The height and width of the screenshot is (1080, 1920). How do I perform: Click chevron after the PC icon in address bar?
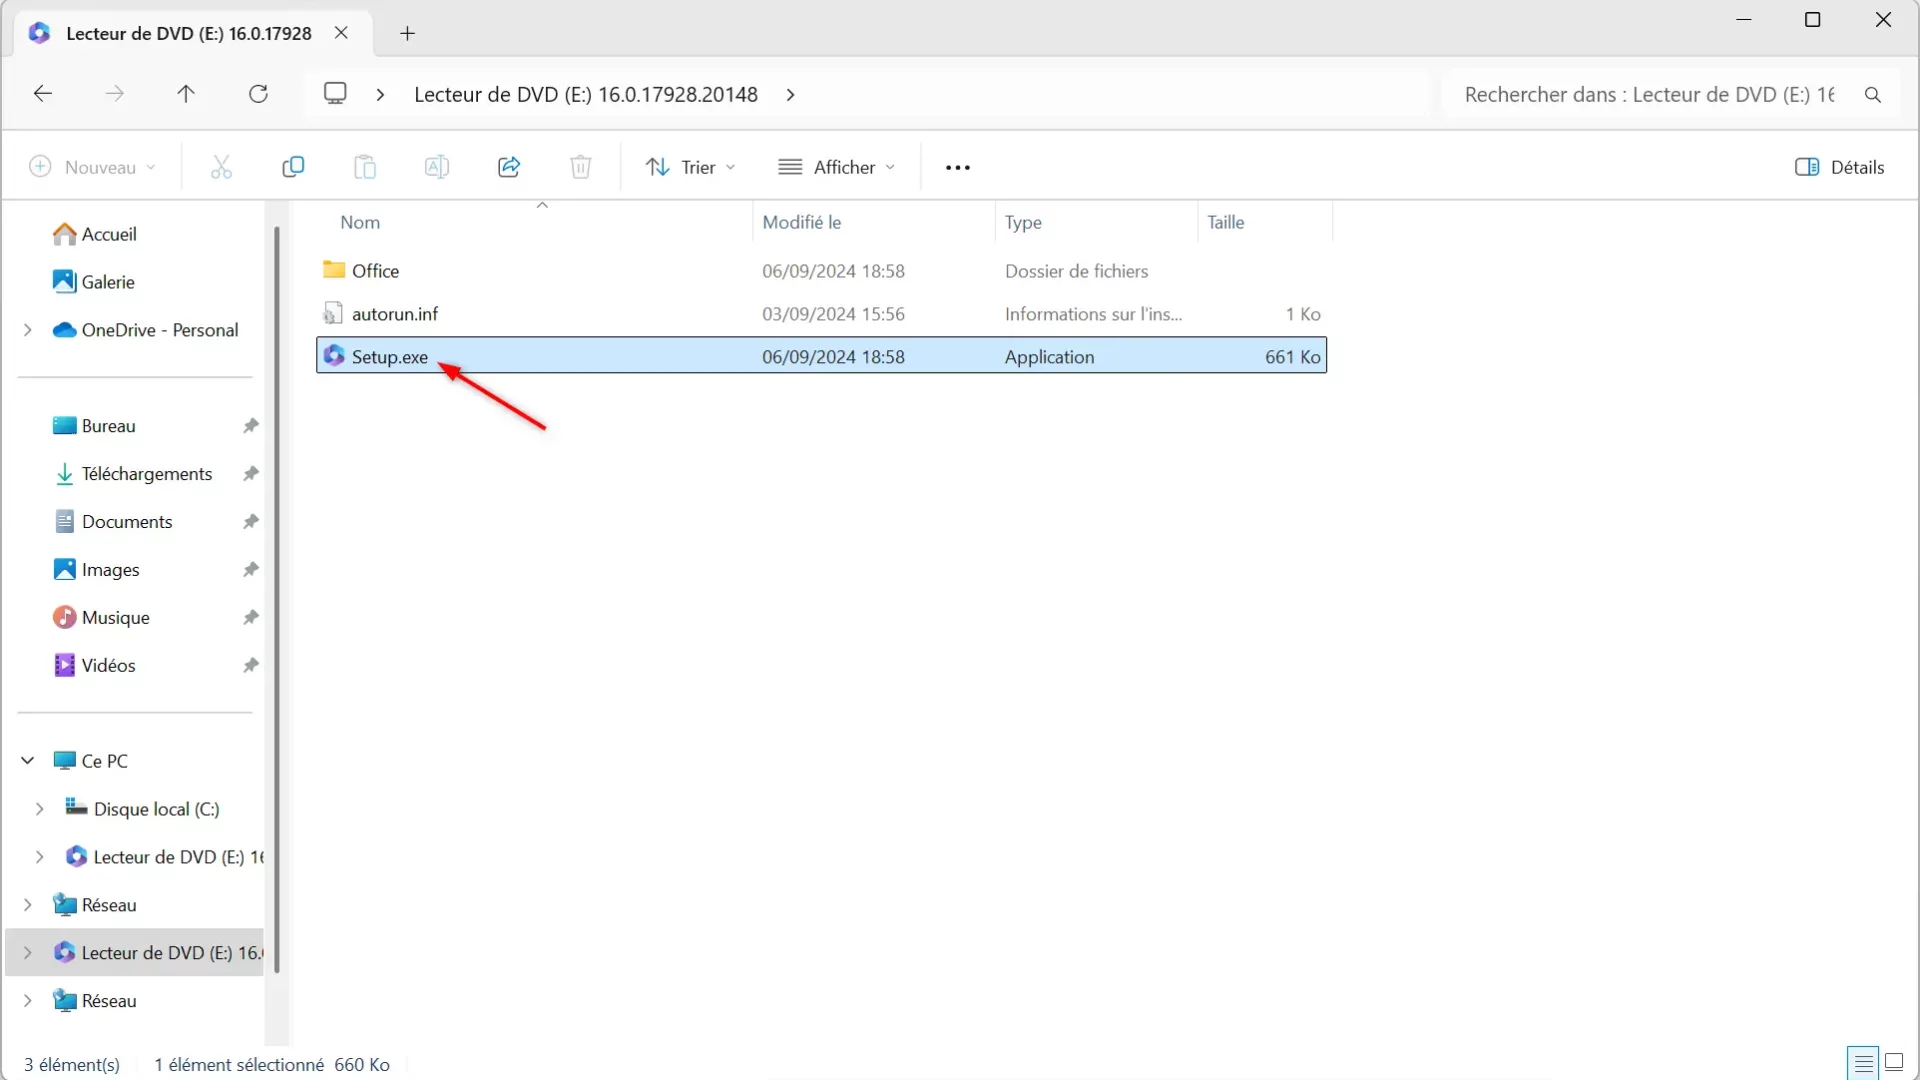click(380, 95)
